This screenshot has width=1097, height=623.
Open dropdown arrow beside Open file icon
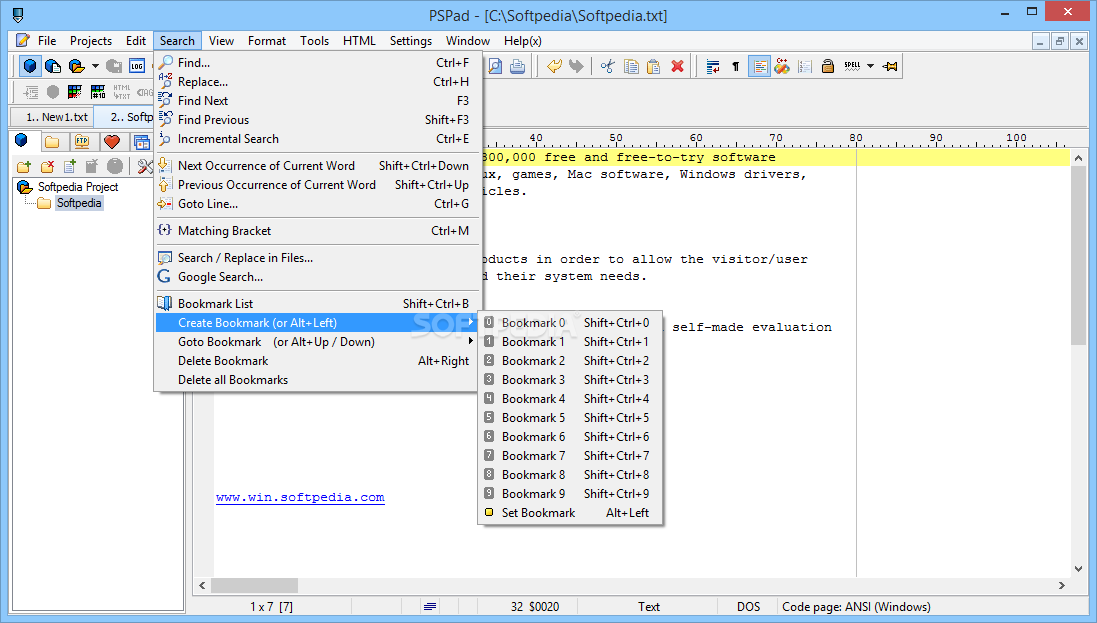point(95,66)
